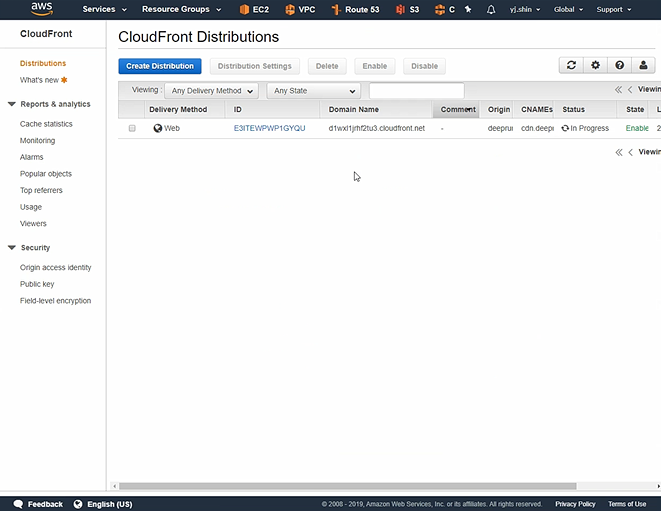Go to first page in top pager

click(618, 89)
